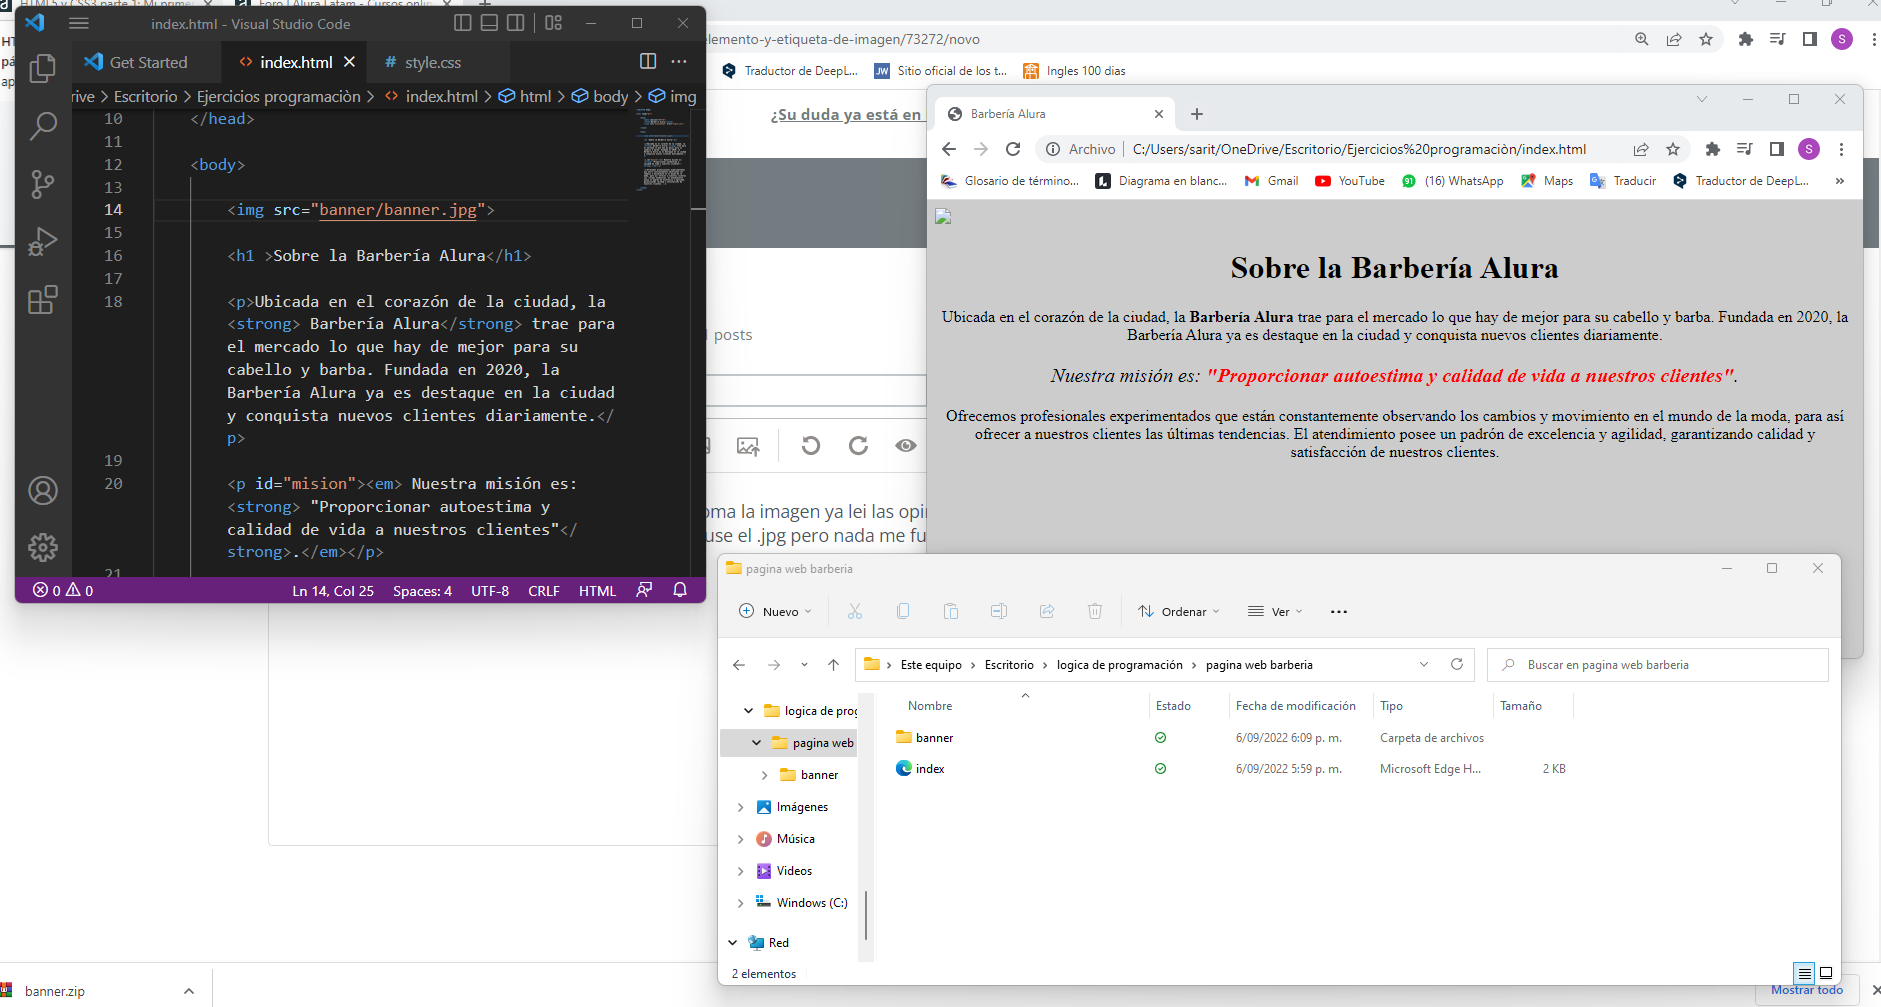Viewport: 1881px width, 1007px height.
Task: Bookmark the index.html page with star
Action: [1673, 149]
